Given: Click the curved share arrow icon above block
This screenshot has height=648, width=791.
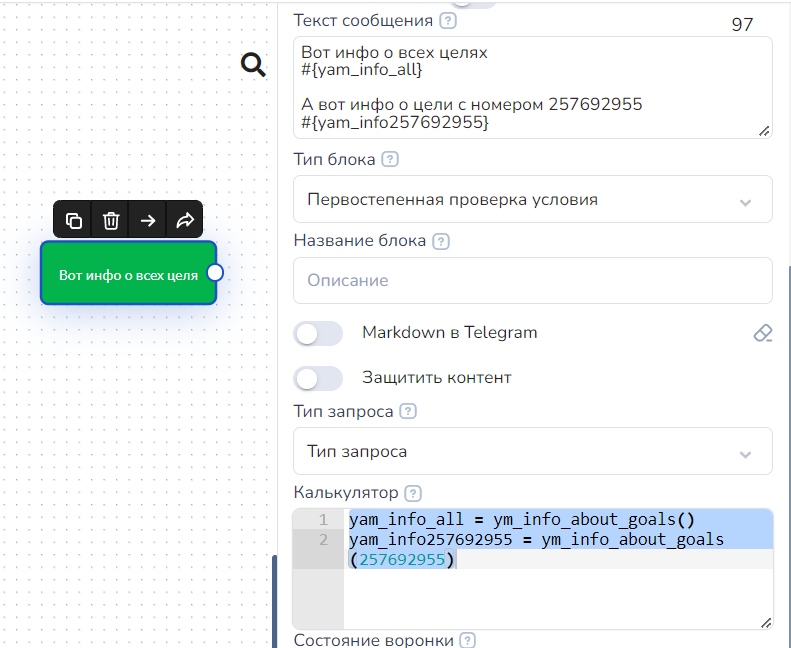Looking at the screenshot, I should [x=185, y=220].
